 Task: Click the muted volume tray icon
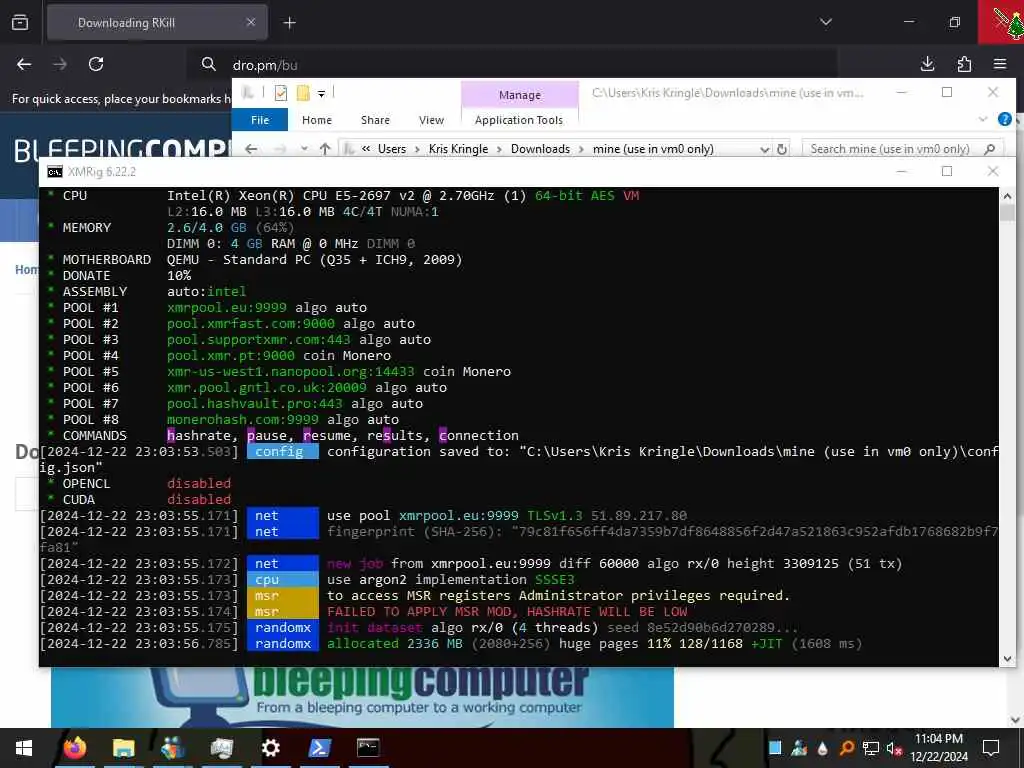click(x=894, y=748)
